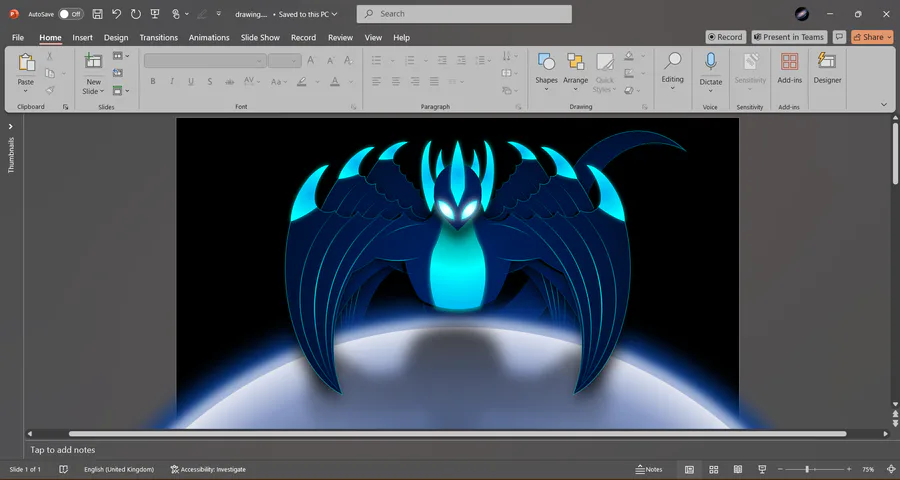The width and height of the screenshot is (900, 480).
Task: Toggle AutoSave switch
Action: (x=71, y=14)
